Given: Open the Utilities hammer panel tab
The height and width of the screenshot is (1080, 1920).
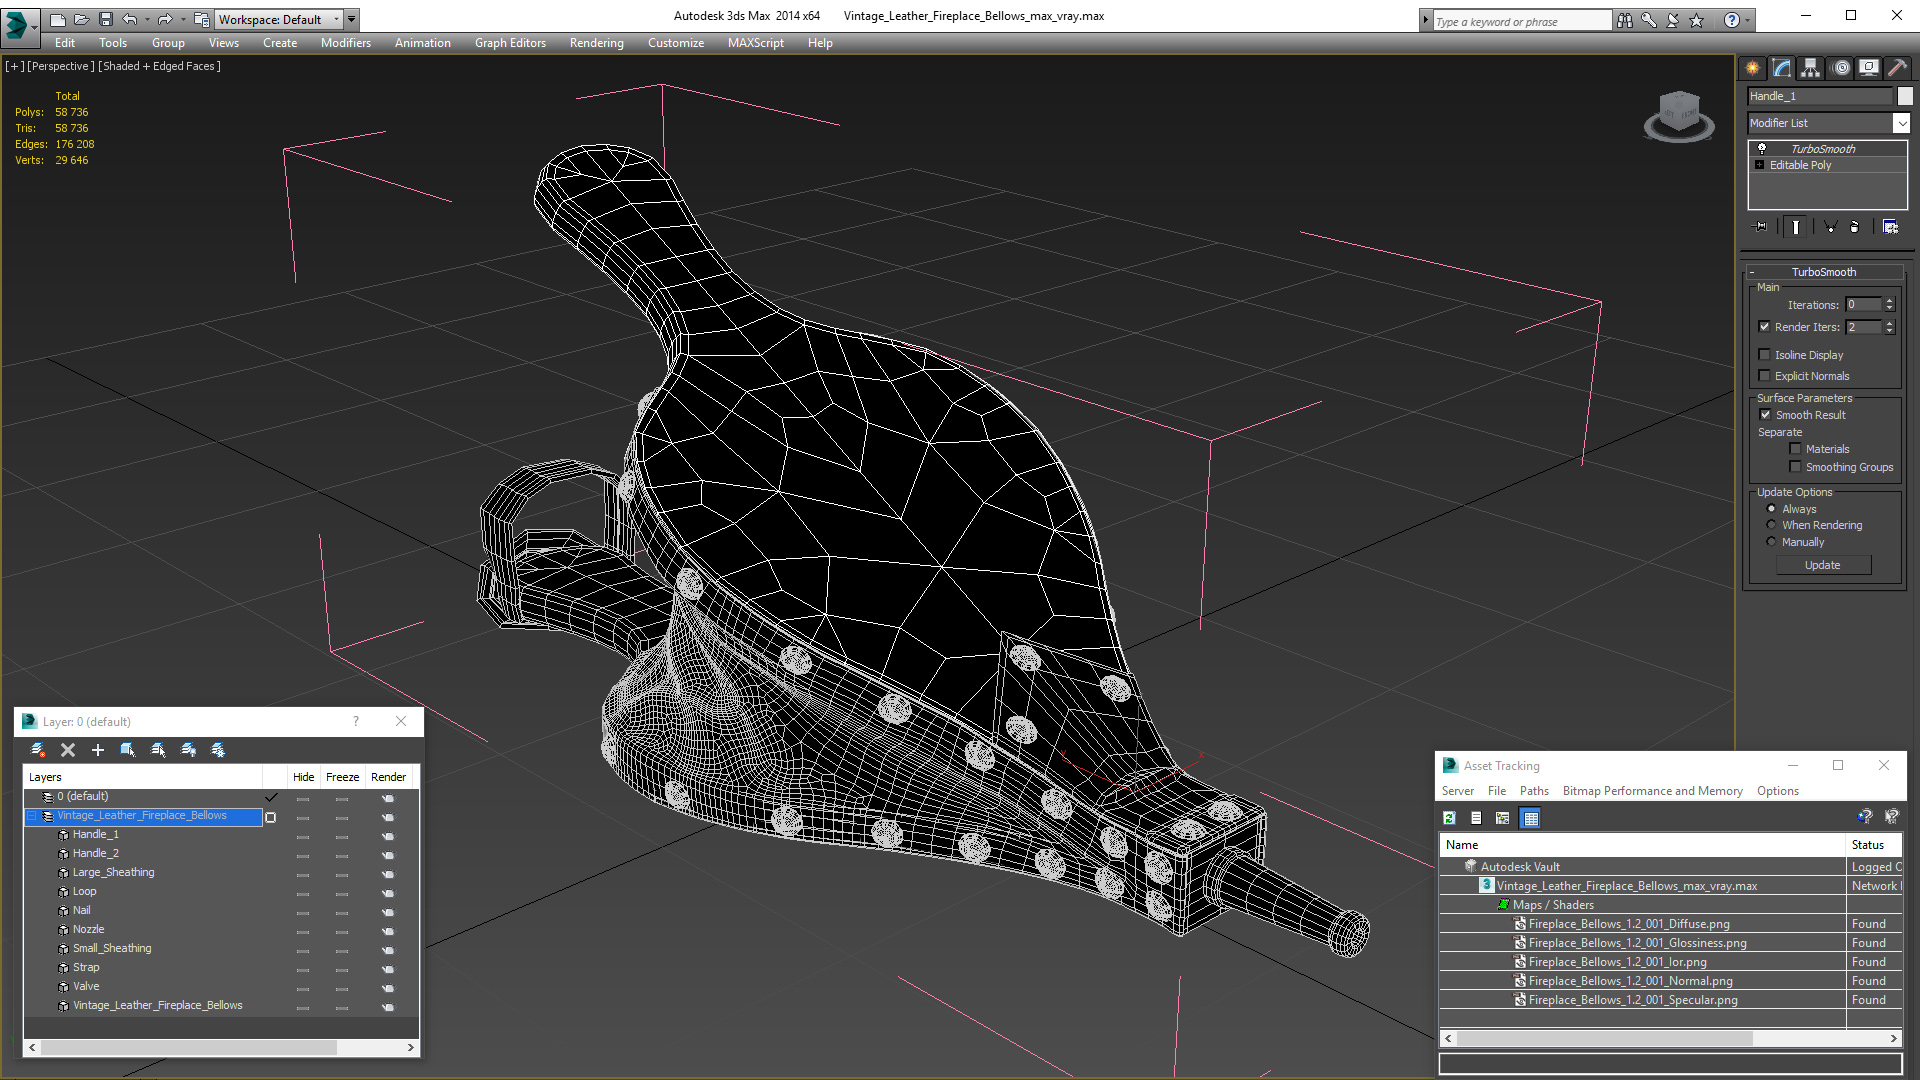Looking at the screenshot, I should 1897,68.
